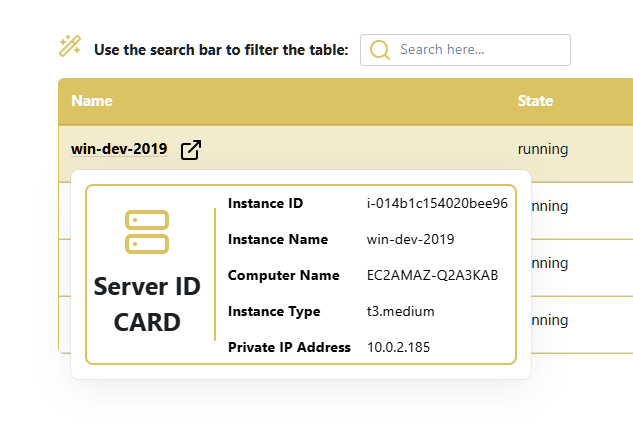Click the server stack icon in card
The width and height of the screenshot is (633, 438).
click(x=147, y=232)
